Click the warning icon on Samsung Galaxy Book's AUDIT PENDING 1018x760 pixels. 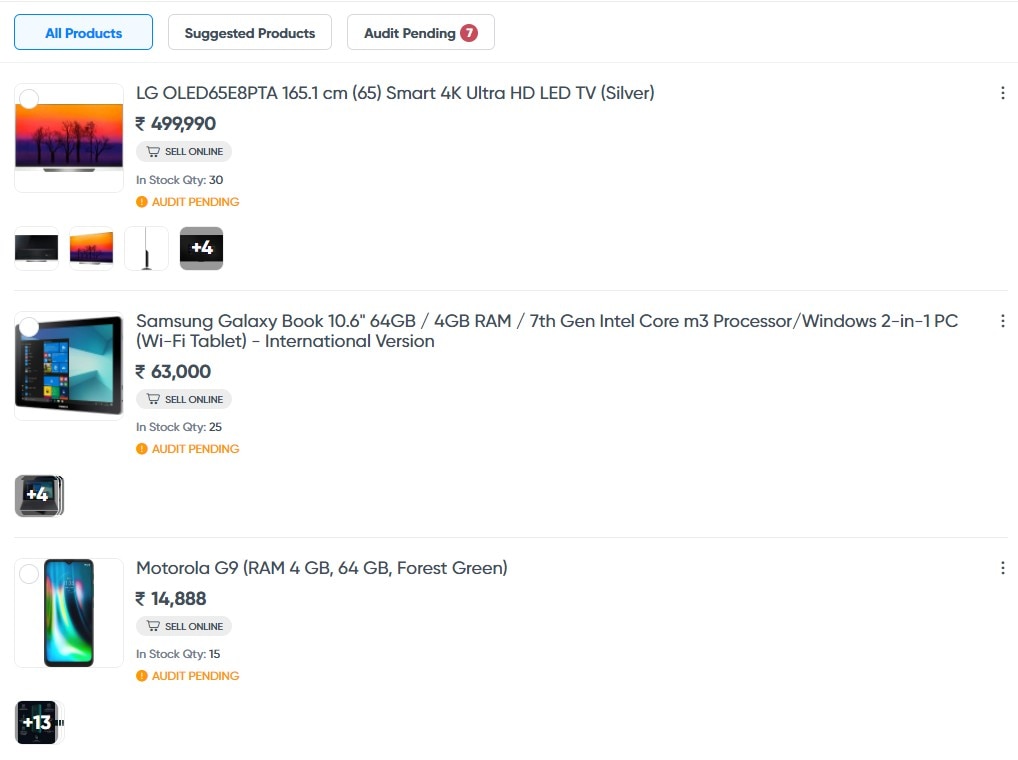pos(140,448)
